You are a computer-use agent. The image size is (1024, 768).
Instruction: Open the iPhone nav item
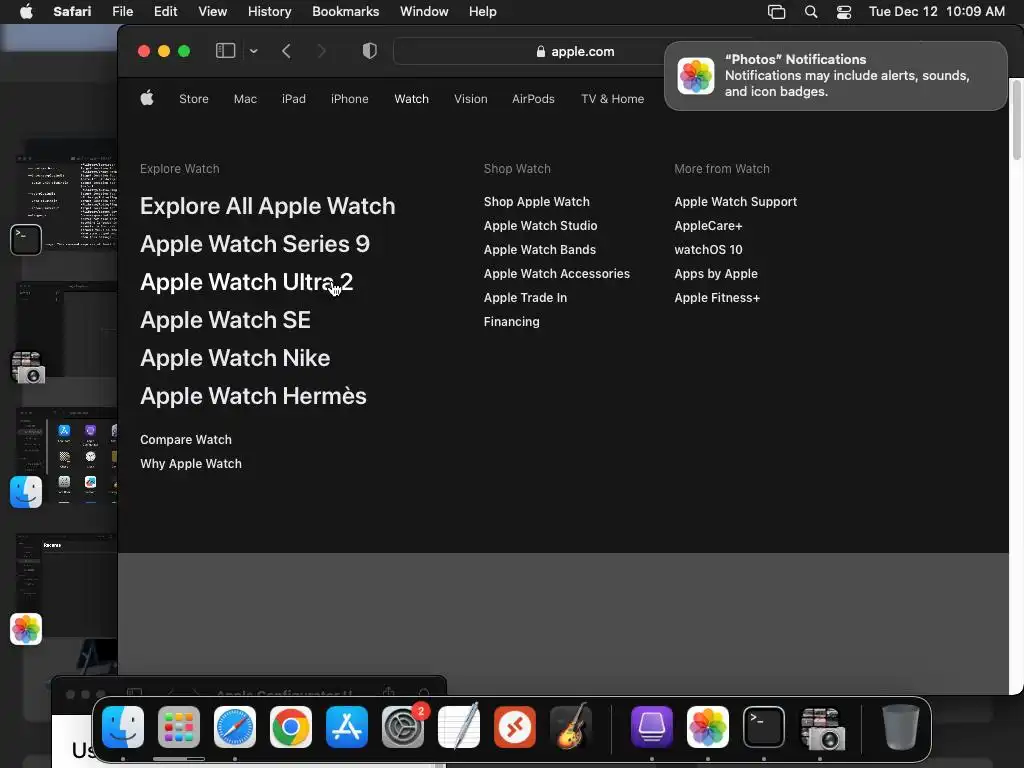point(349,99)
